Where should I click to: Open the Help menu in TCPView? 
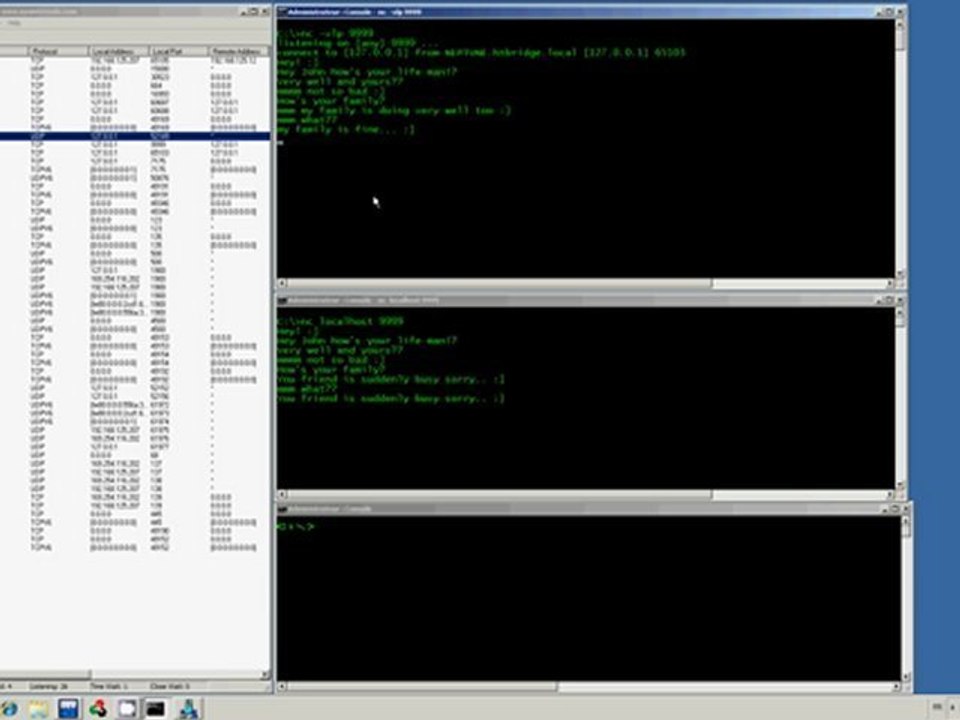tap(14, 23)
